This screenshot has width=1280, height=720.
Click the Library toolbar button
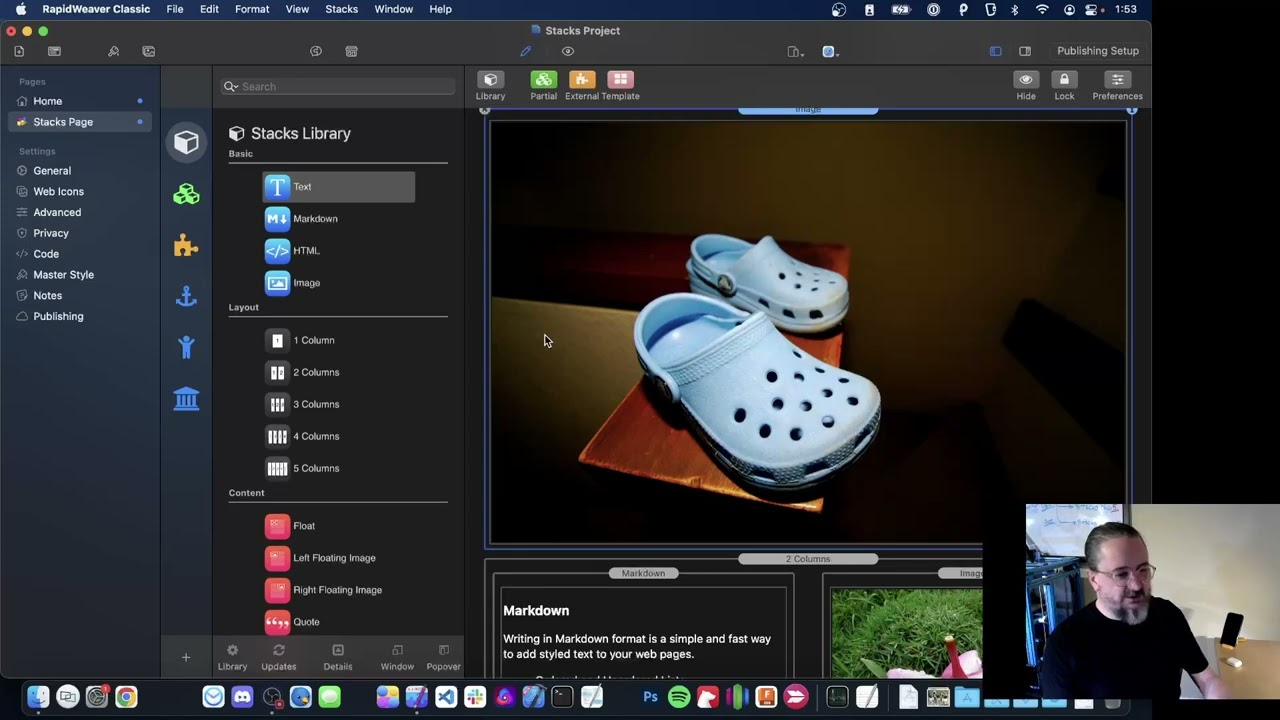(x=490, y=86)
